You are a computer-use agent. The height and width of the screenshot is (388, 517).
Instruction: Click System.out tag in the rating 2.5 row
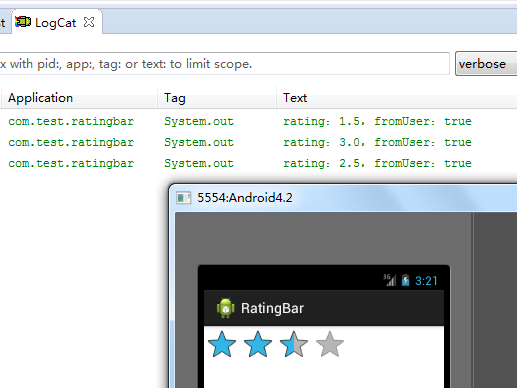(x=199, y=163)
